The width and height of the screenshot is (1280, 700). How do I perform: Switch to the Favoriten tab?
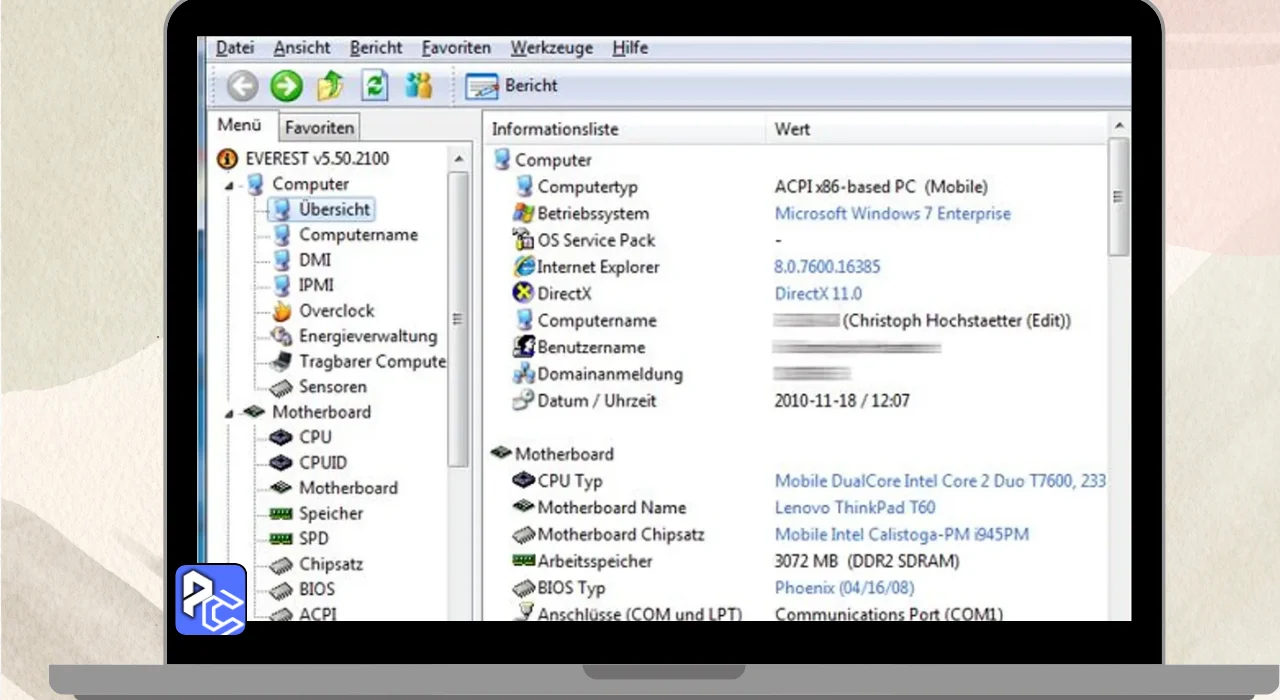pos(318,128)
